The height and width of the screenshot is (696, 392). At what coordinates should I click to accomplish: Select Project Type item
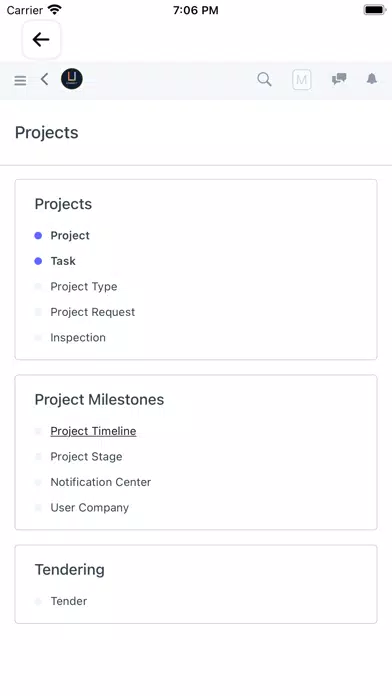84,287
